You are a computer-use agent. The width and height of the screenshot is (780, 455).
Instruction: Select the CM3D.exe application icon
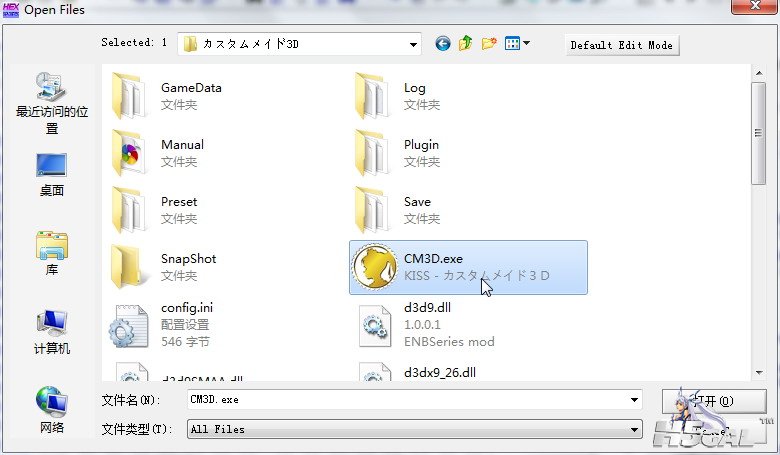(376, 267)
